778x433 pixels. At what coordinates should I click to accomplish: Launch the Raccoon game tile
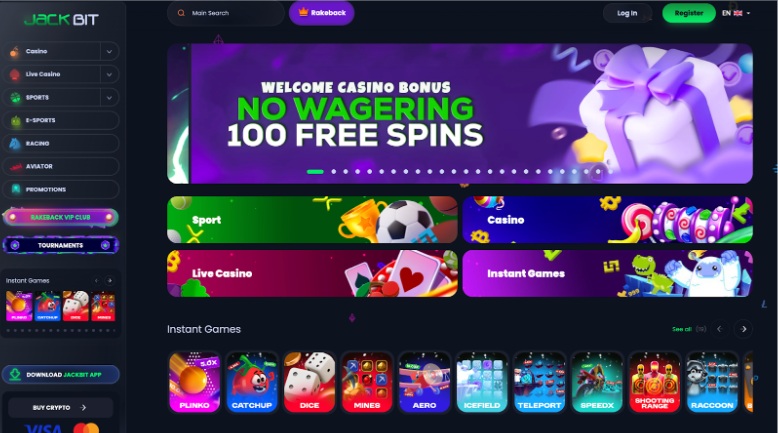pyautogui.click(x=712, y=382)
